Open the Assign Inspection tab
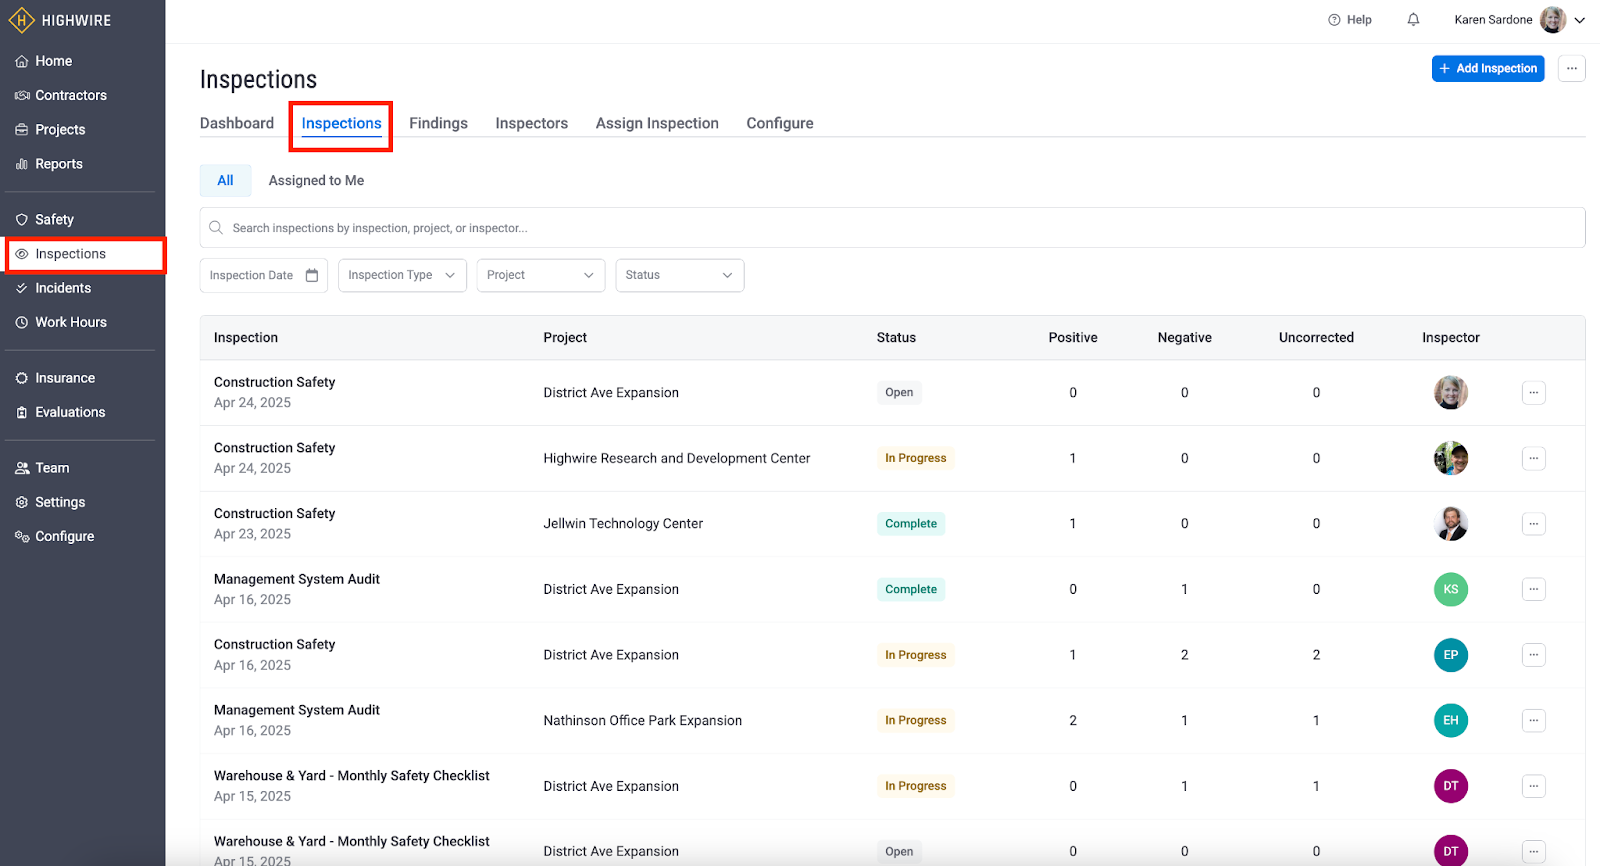 pyautogui.click(x=657, y=123)
